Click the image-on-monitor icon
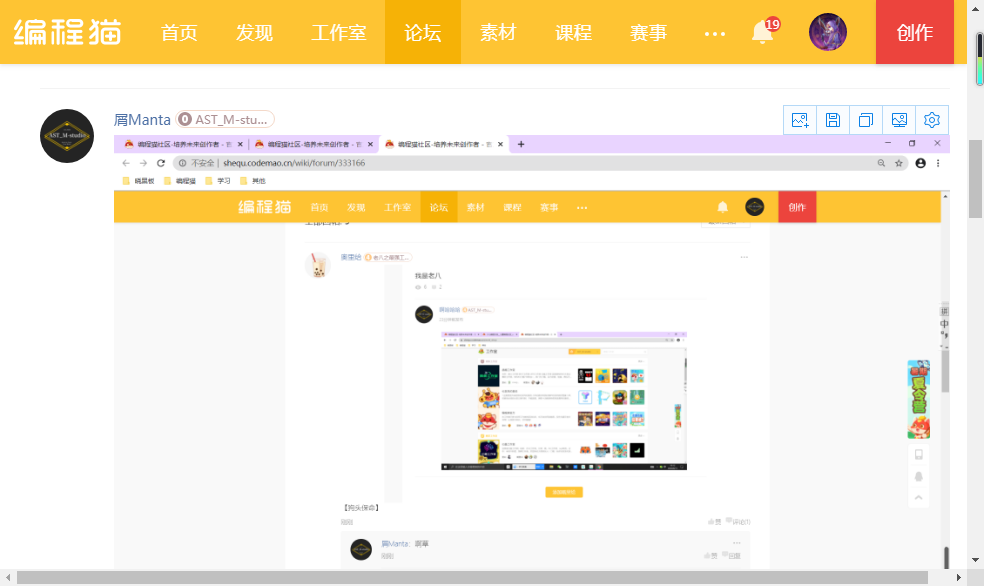The image size is (984, 586). (x=899, y=120)
